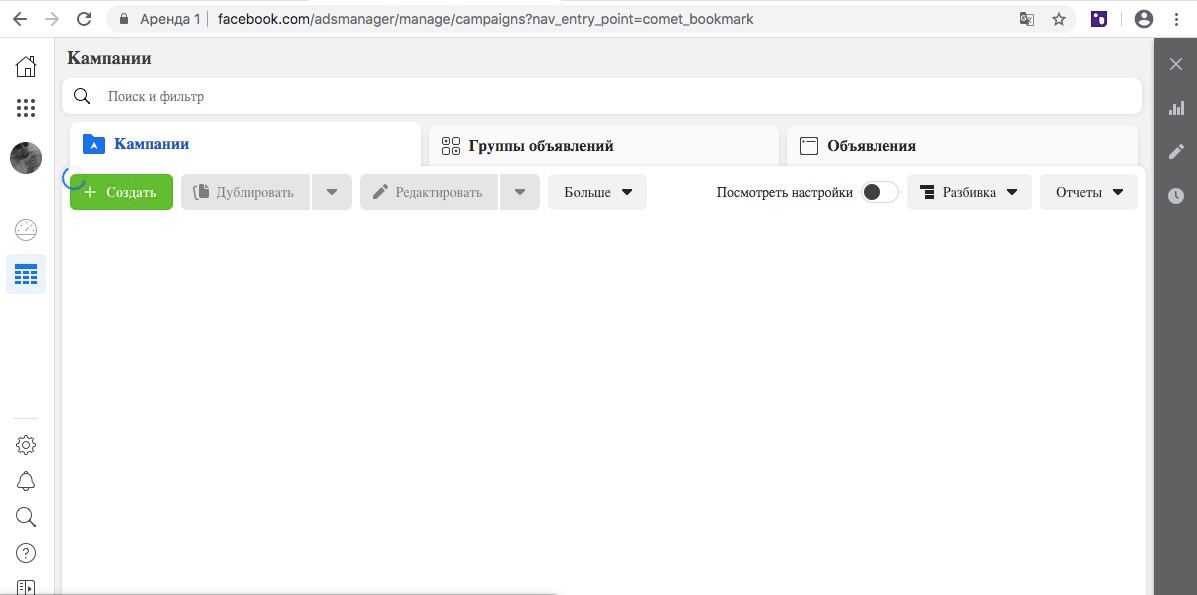Open the browser three-dot menu

pyautogui.click(x=1176, y=19)
